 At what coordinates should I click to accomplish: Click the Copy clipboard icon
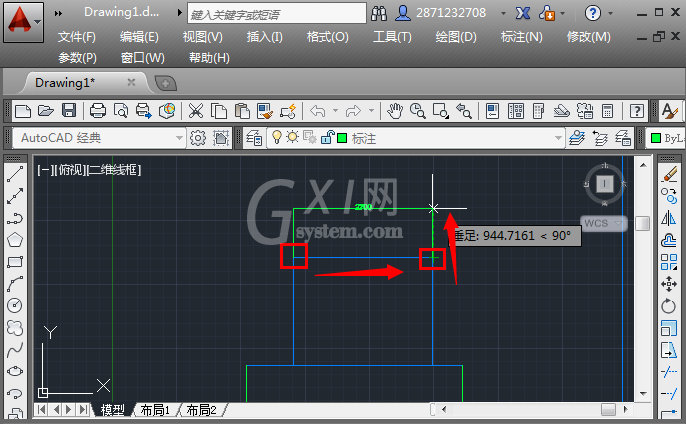(219, 111)
